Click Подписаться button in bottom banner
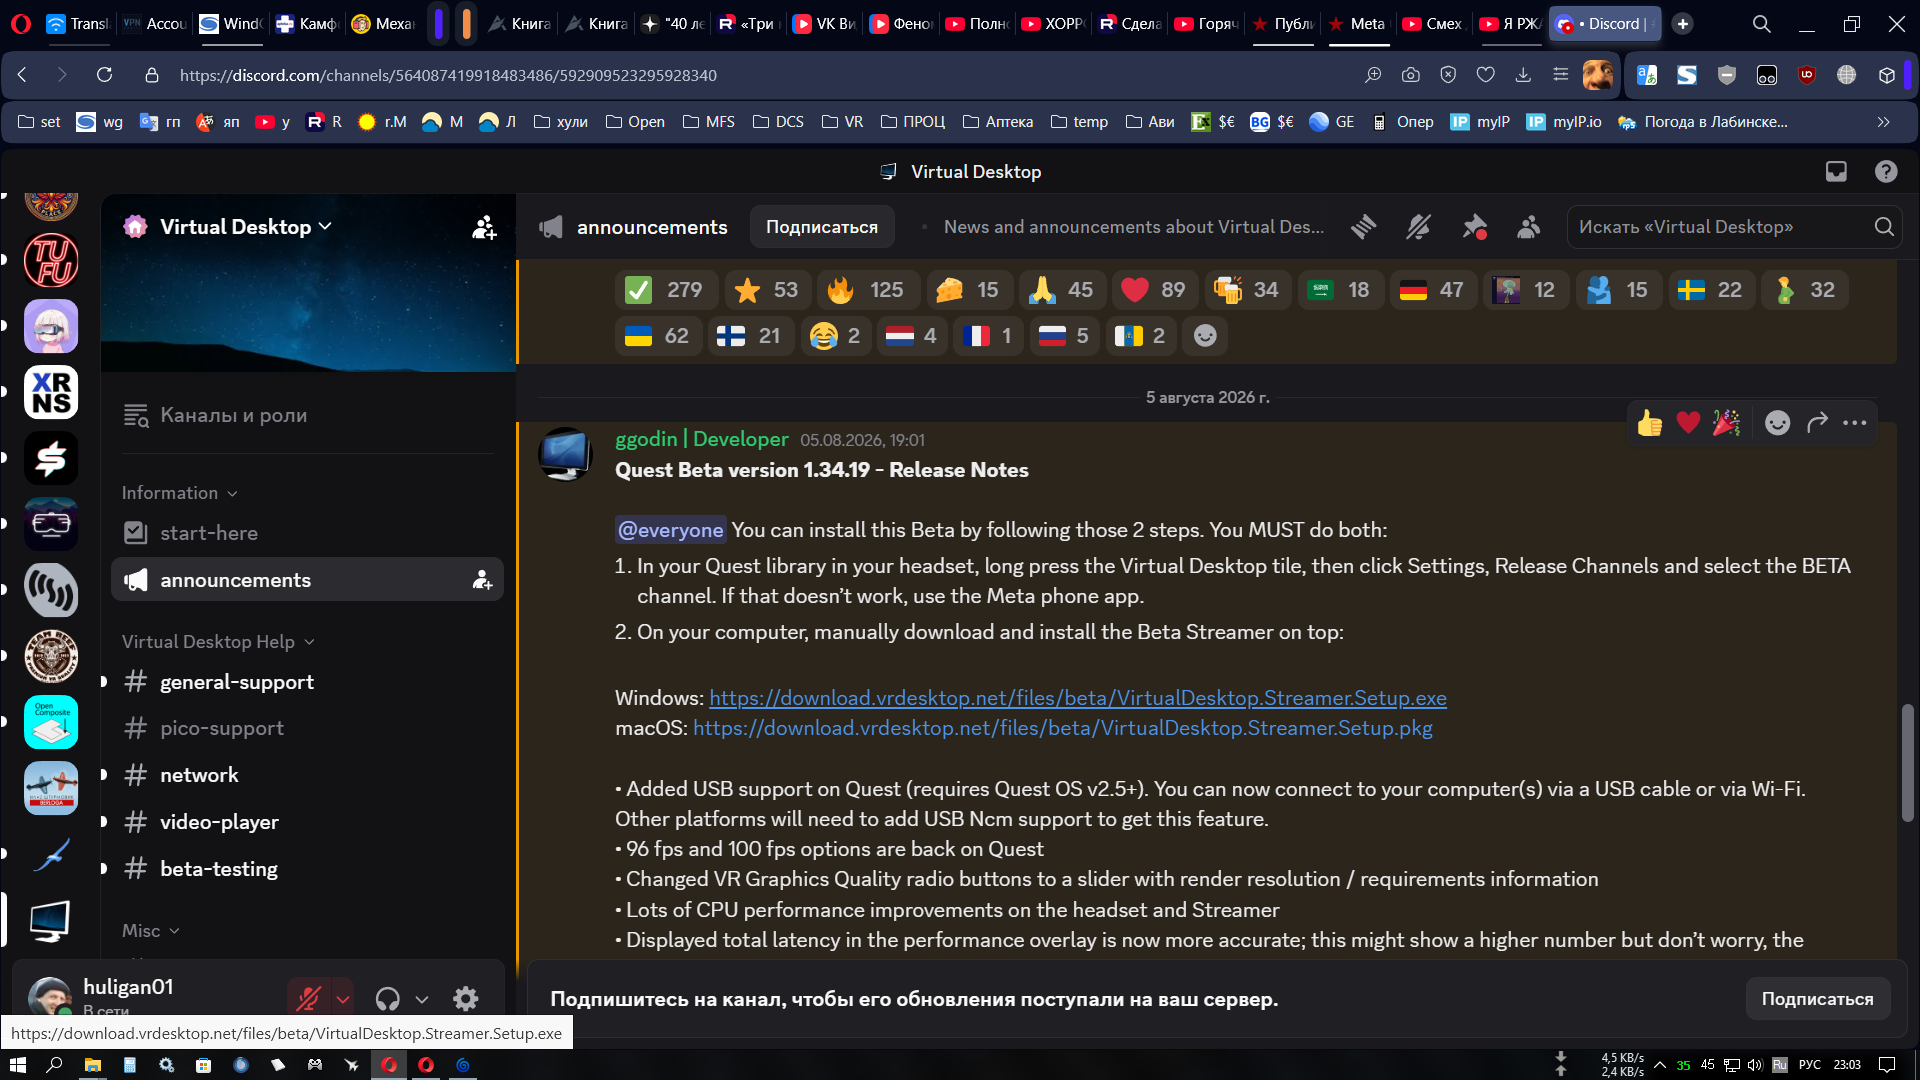1920x1080 pixels. [x=1817, y=999]
